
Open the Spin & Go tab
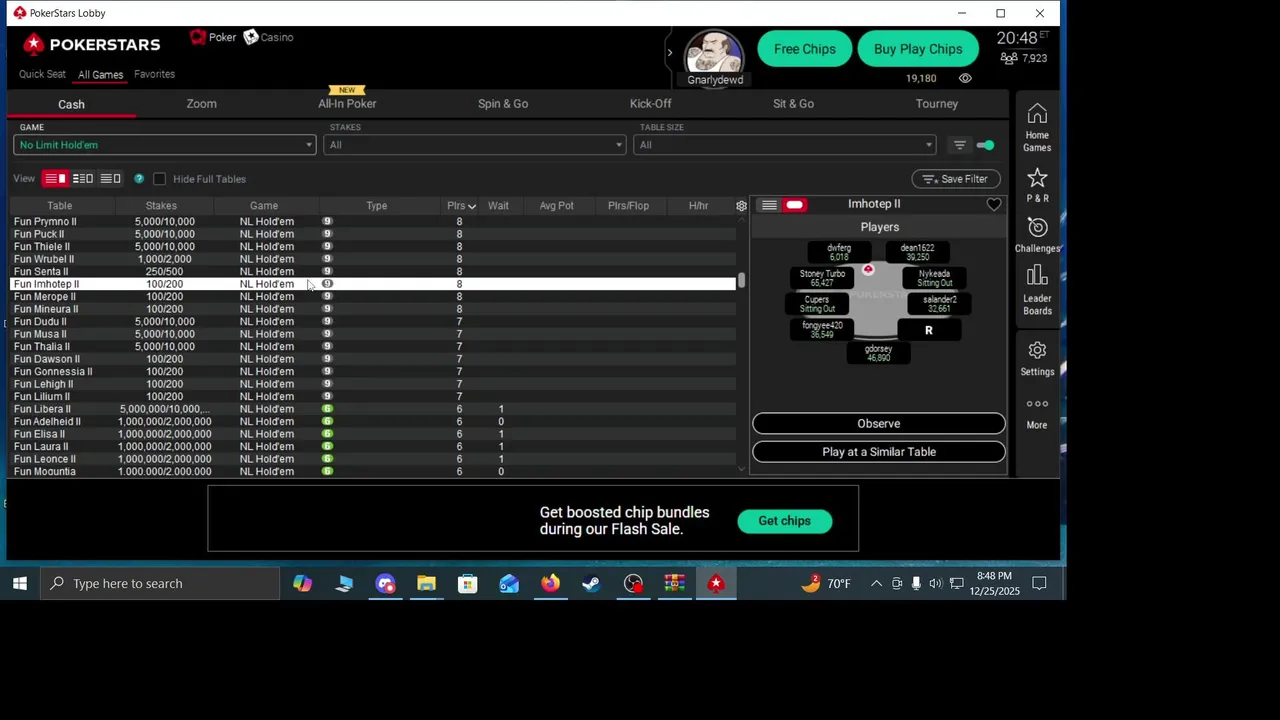[503, 104]
